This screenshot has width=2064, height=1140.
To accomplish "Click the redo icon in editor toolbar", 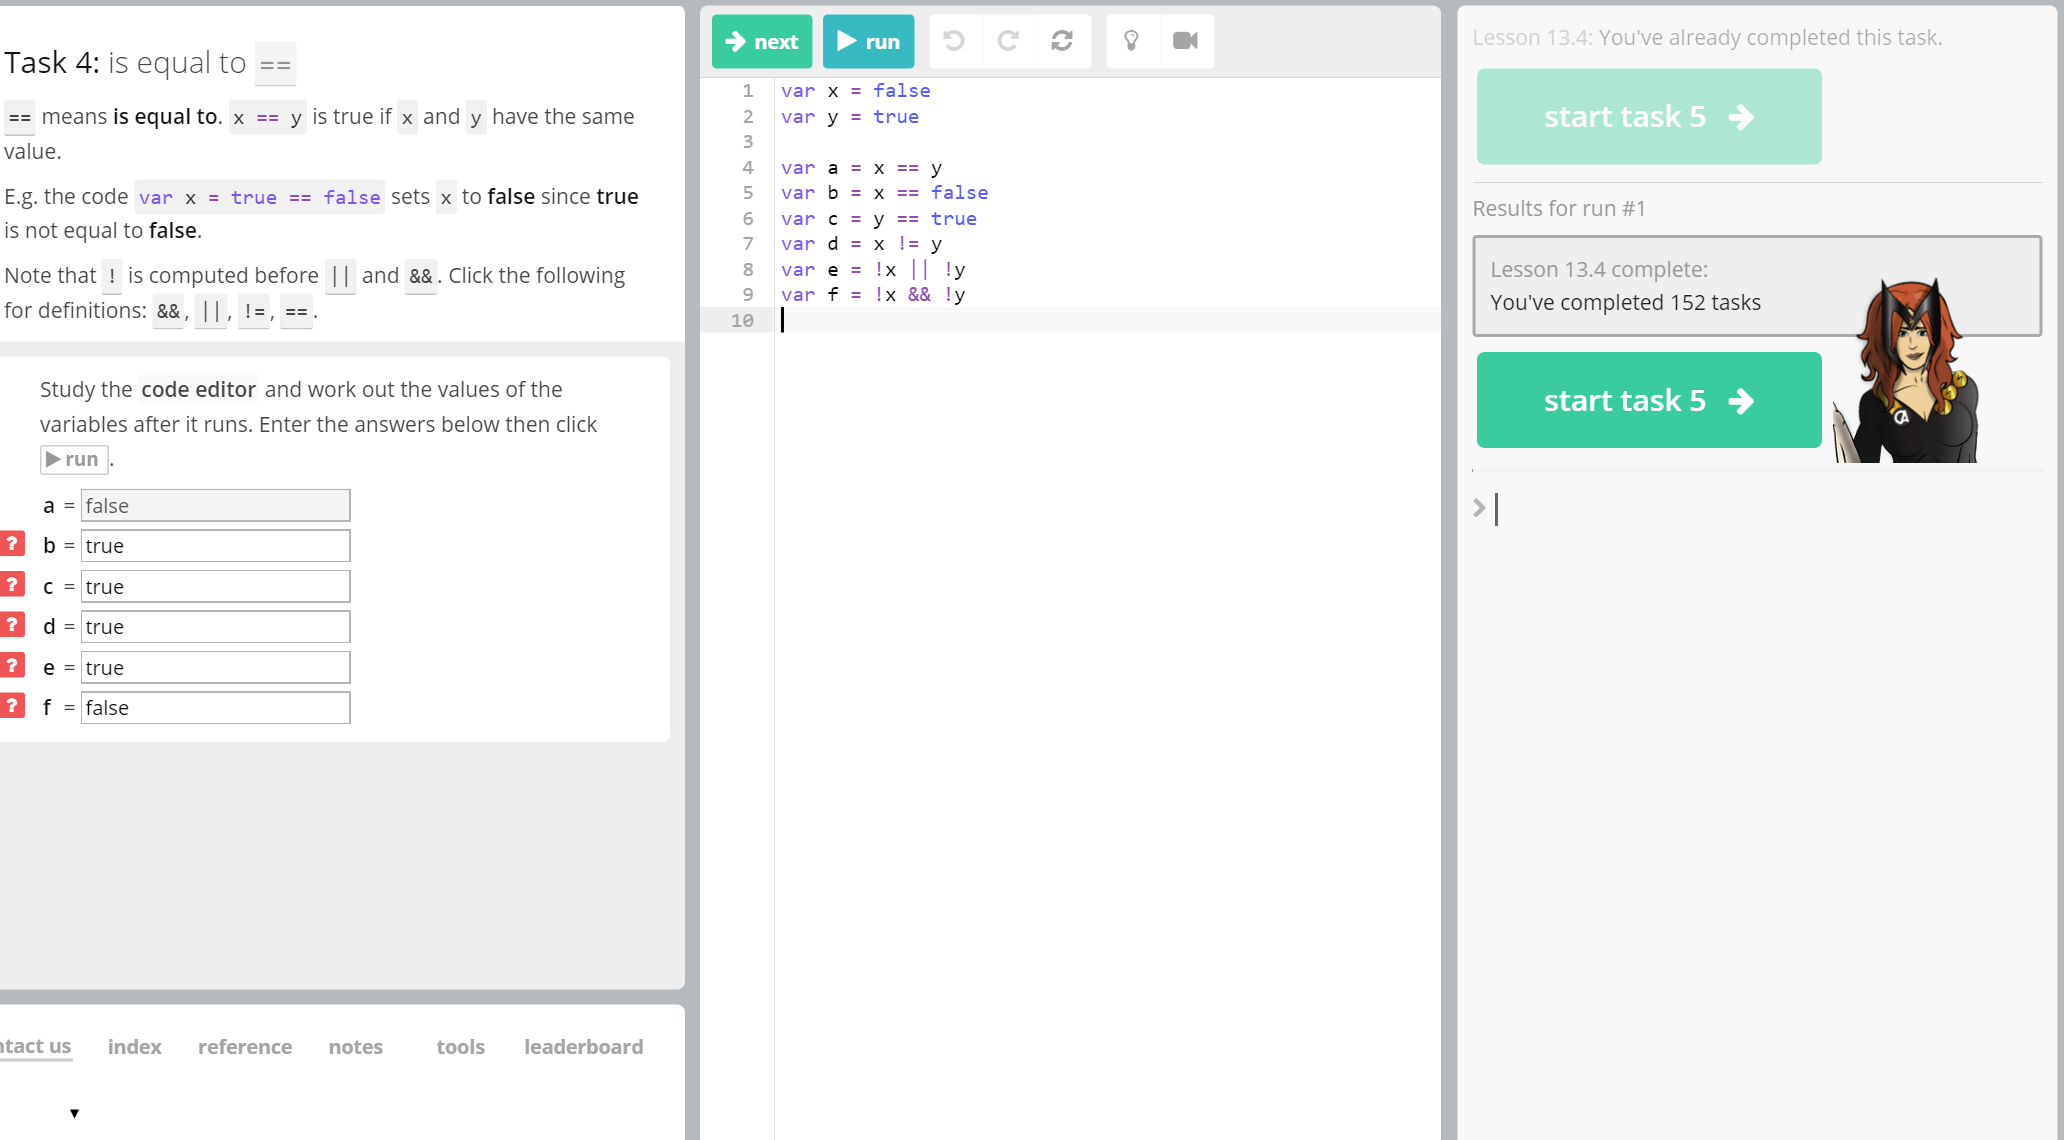I will pyautogui.click(x=1008, y=41).
